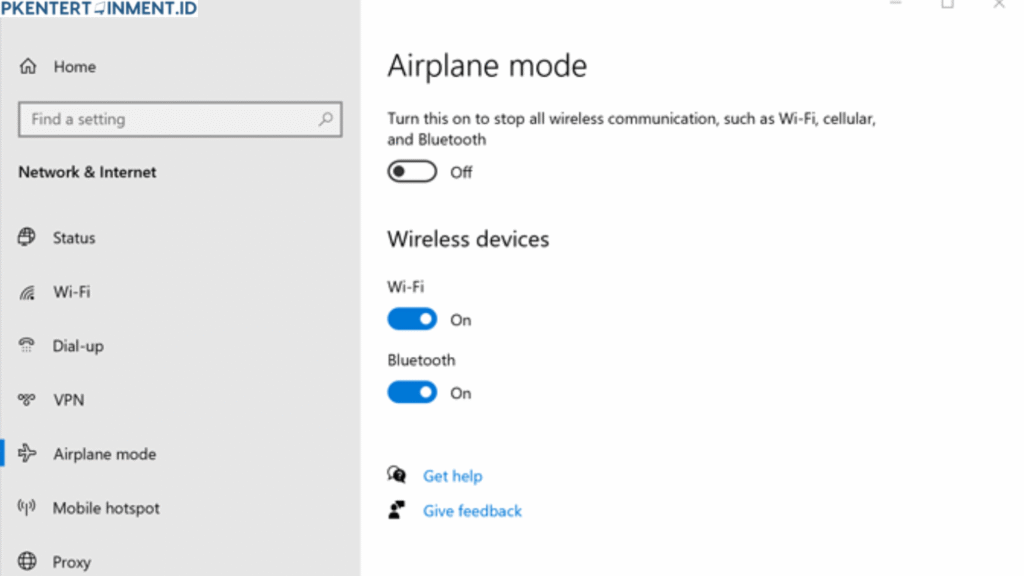Disable Bluetooth
This screenshot has height=576, width=1024.
pos(412,391)
